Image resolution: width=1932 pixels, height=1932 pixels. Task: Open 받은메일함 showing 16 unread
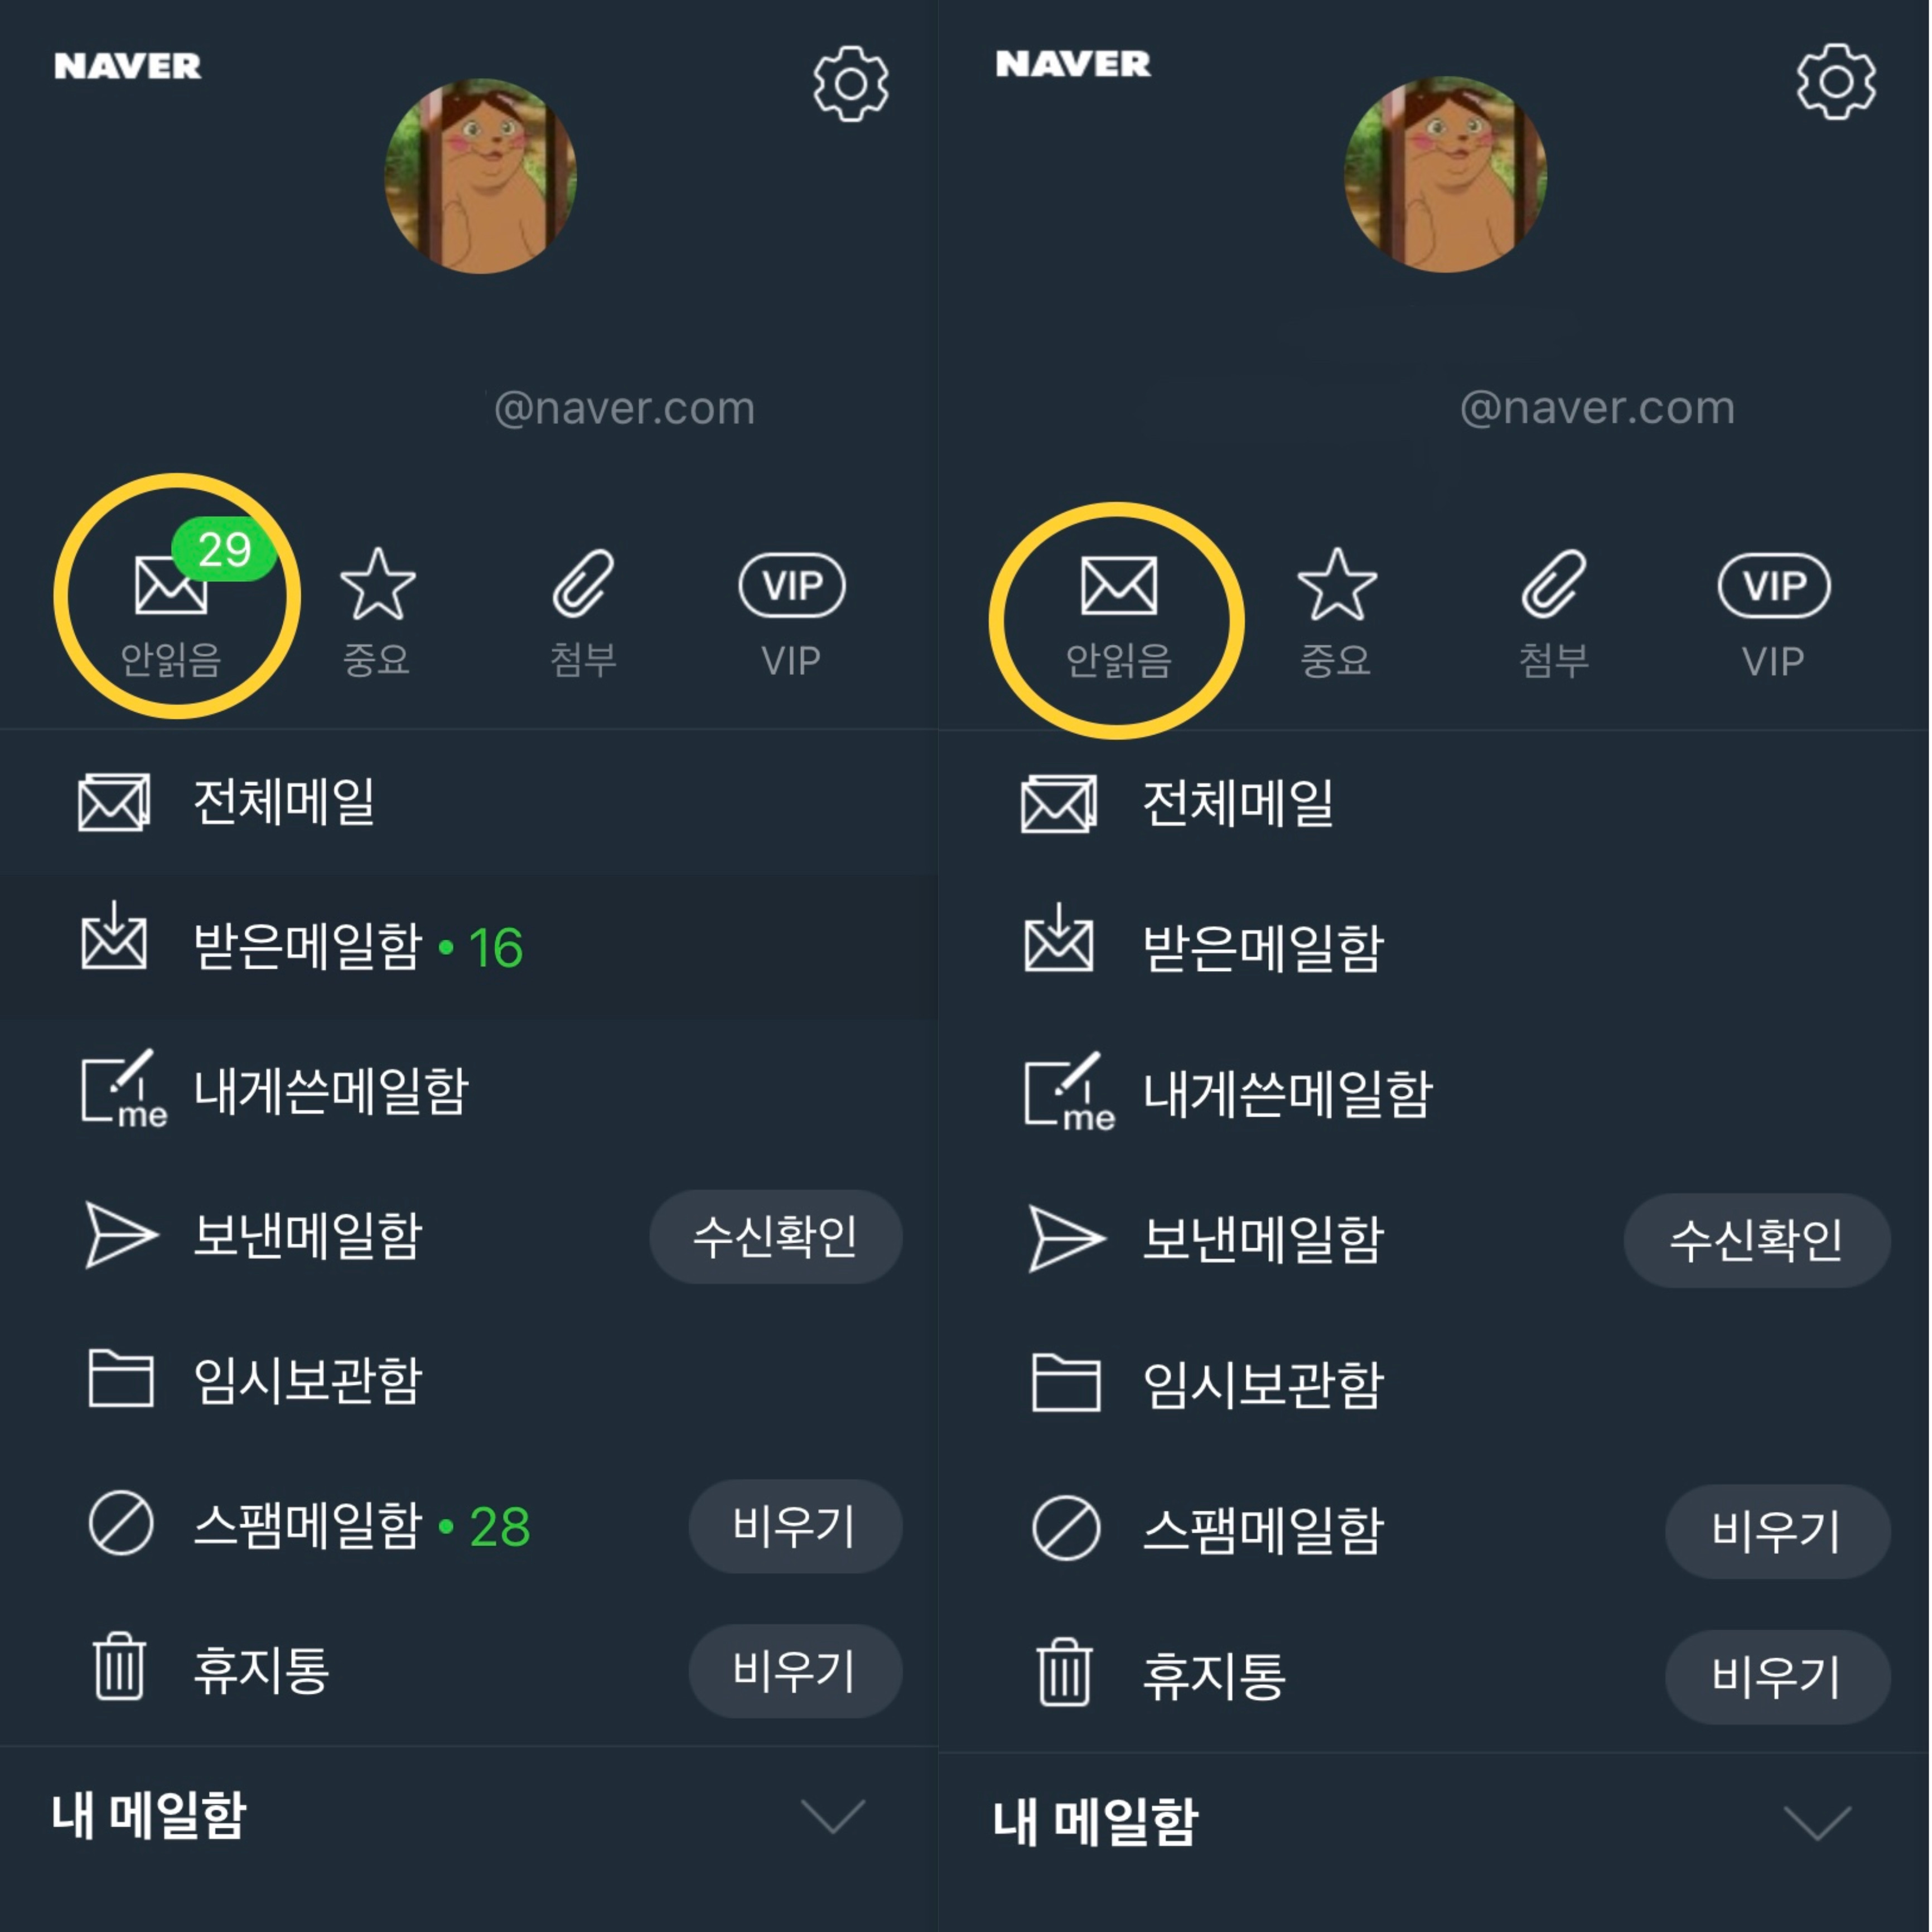click(469, 946)
